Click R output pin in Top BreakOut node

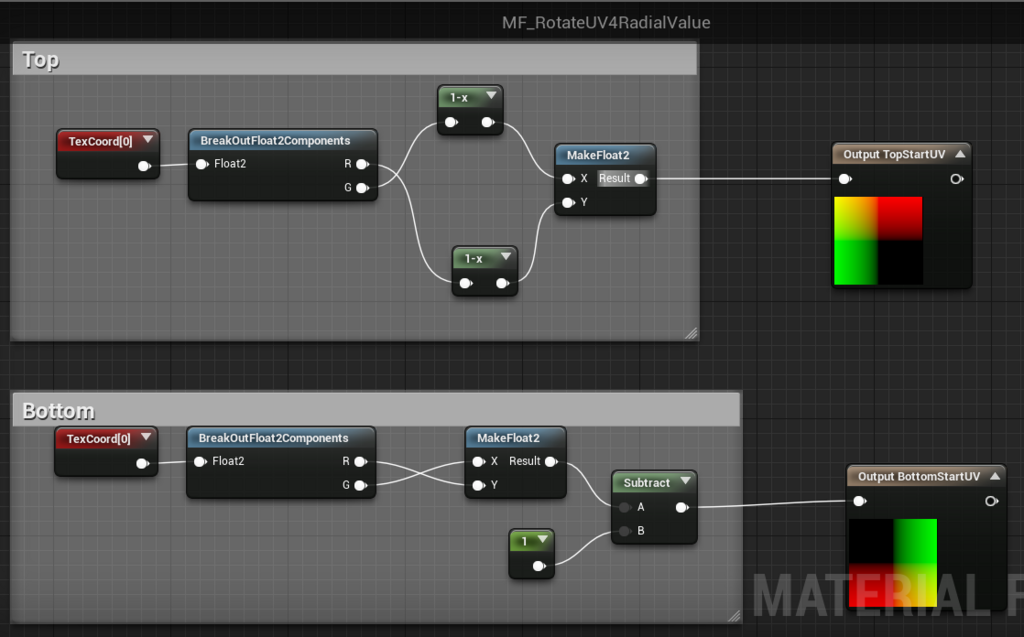coord(362,164)
